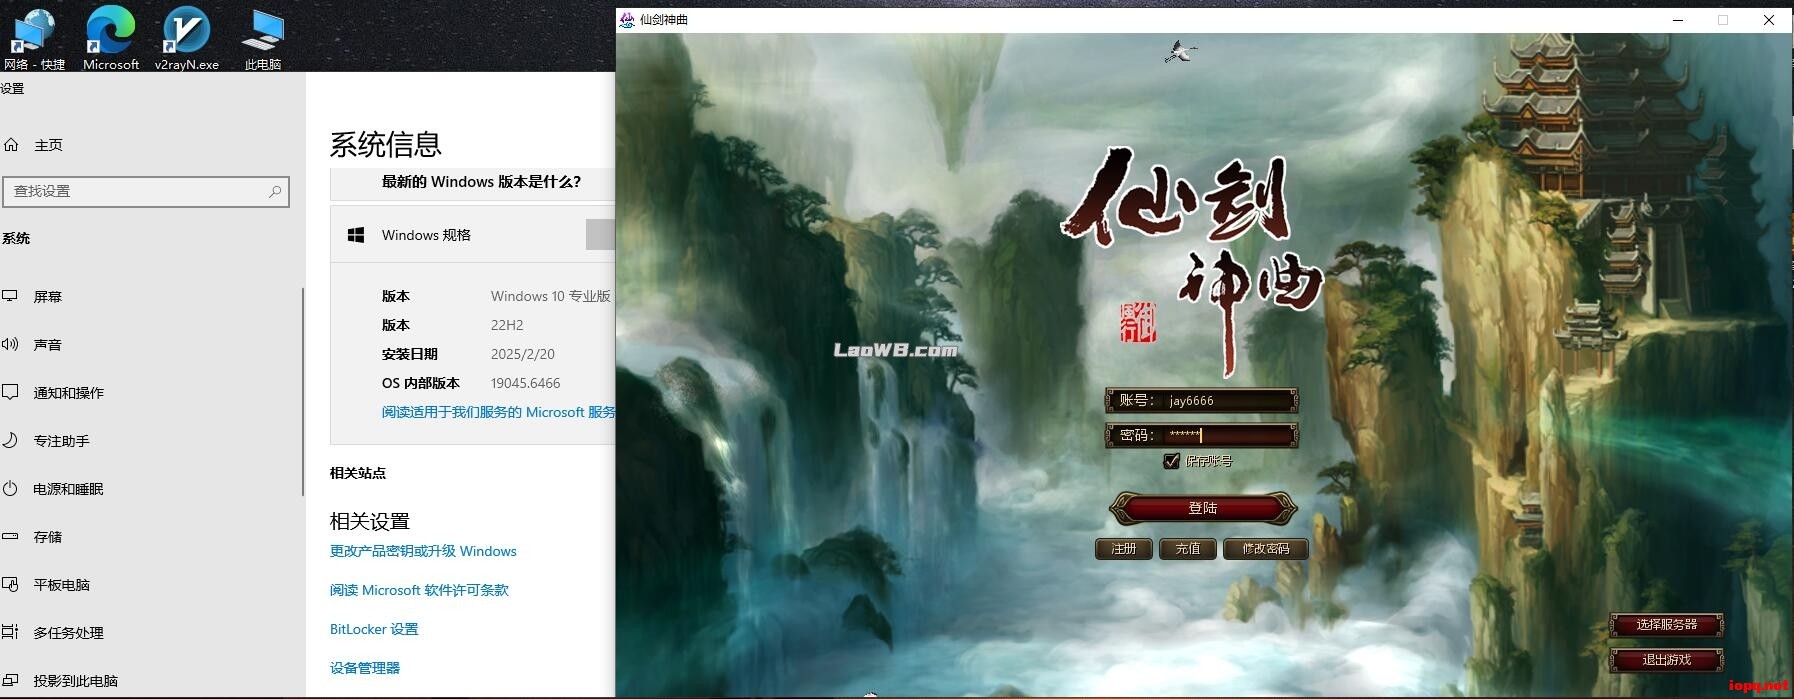Click the 退出游戏 exit game button
Screen dimensions: 1794x699
[x=1666, y=660]
